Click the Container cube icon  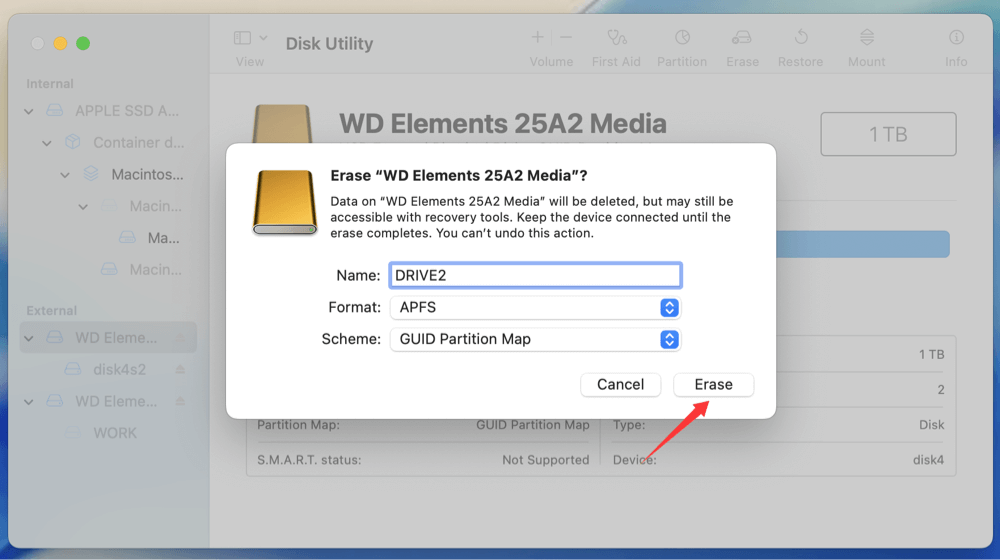click(73, 142)
